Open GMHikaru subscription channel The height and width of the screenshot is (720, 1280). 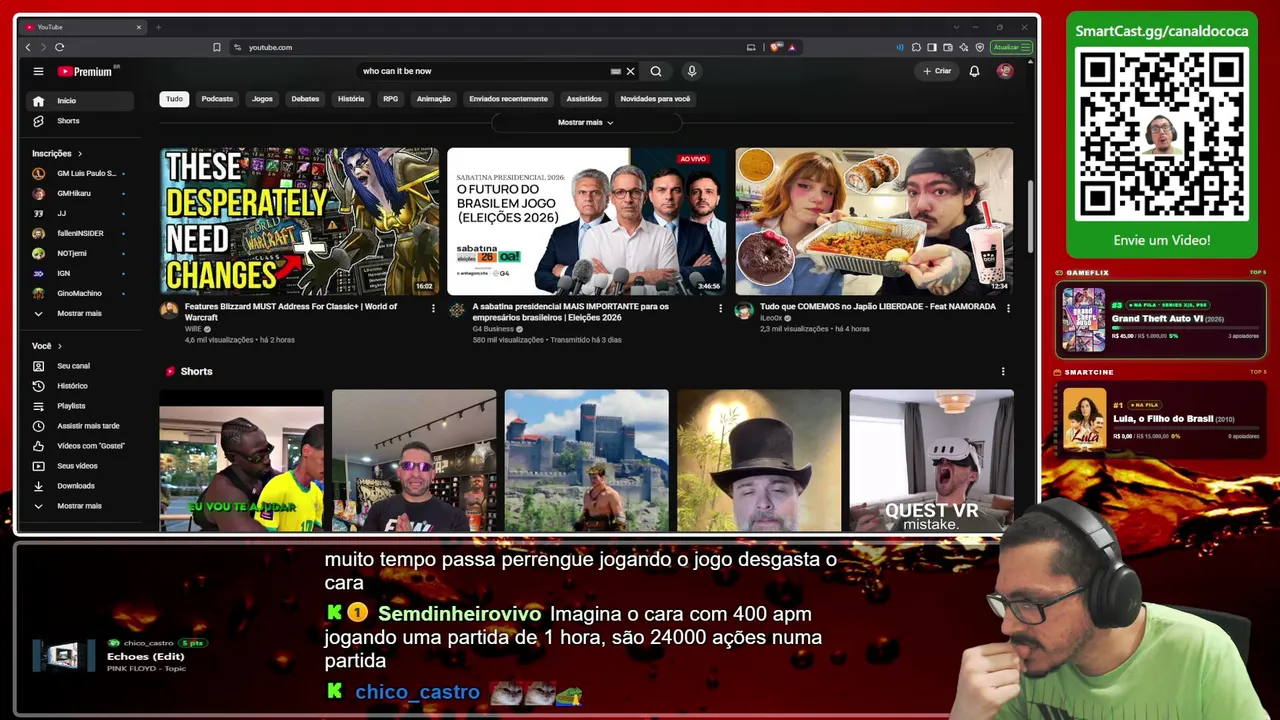(x=82, y=194)
